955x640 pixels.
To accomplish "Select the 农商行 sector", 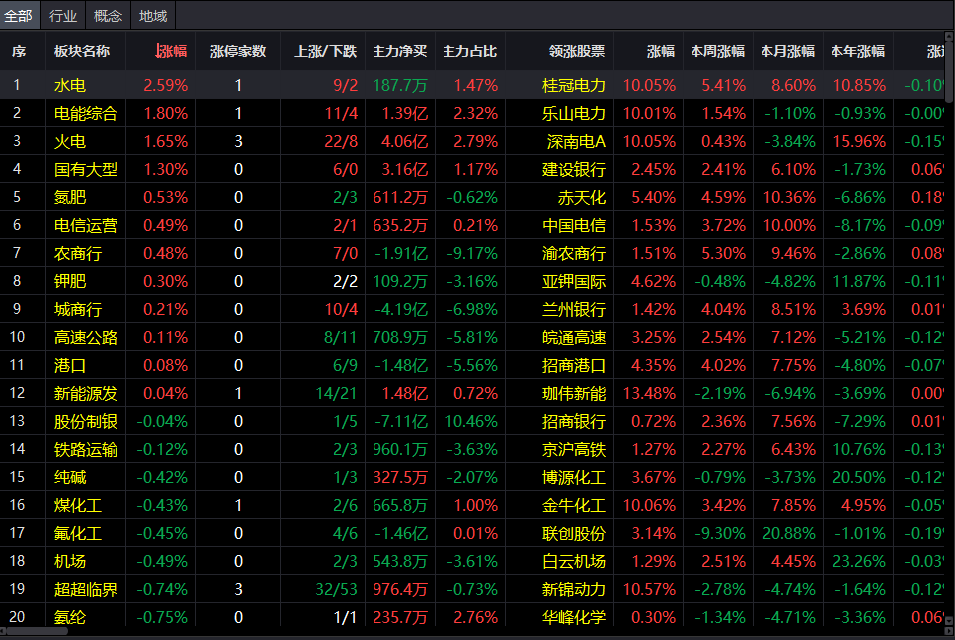I will pos(77,253).
